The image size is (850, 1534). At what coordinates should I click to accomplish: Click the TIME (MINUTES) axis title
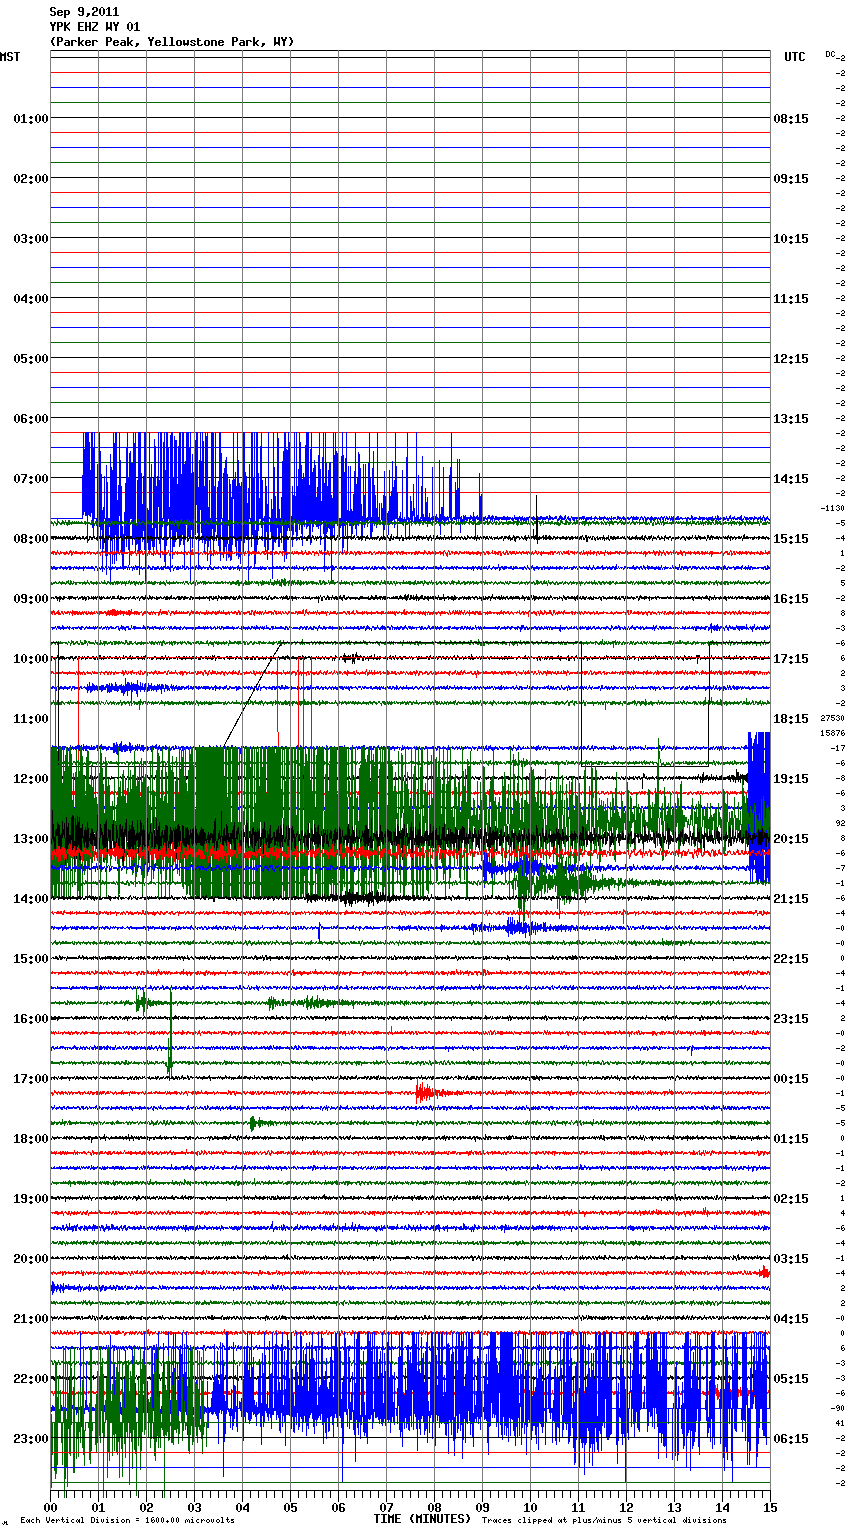(x=421, y=1519)
